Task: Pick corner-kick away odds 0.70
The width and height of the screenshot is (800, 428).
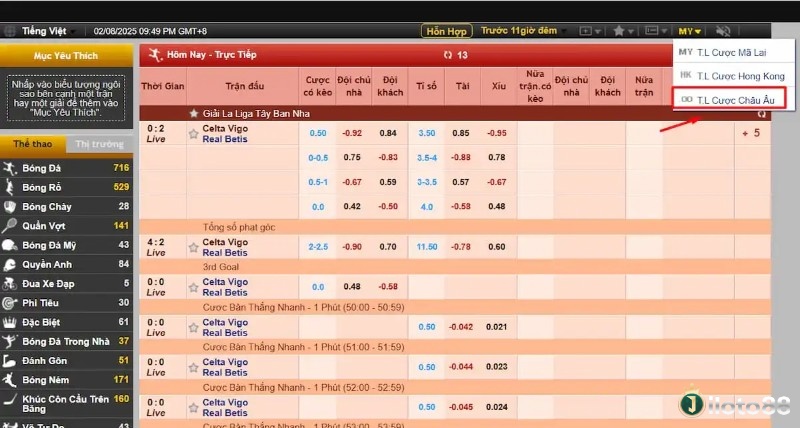Action: tap(388, 247)
